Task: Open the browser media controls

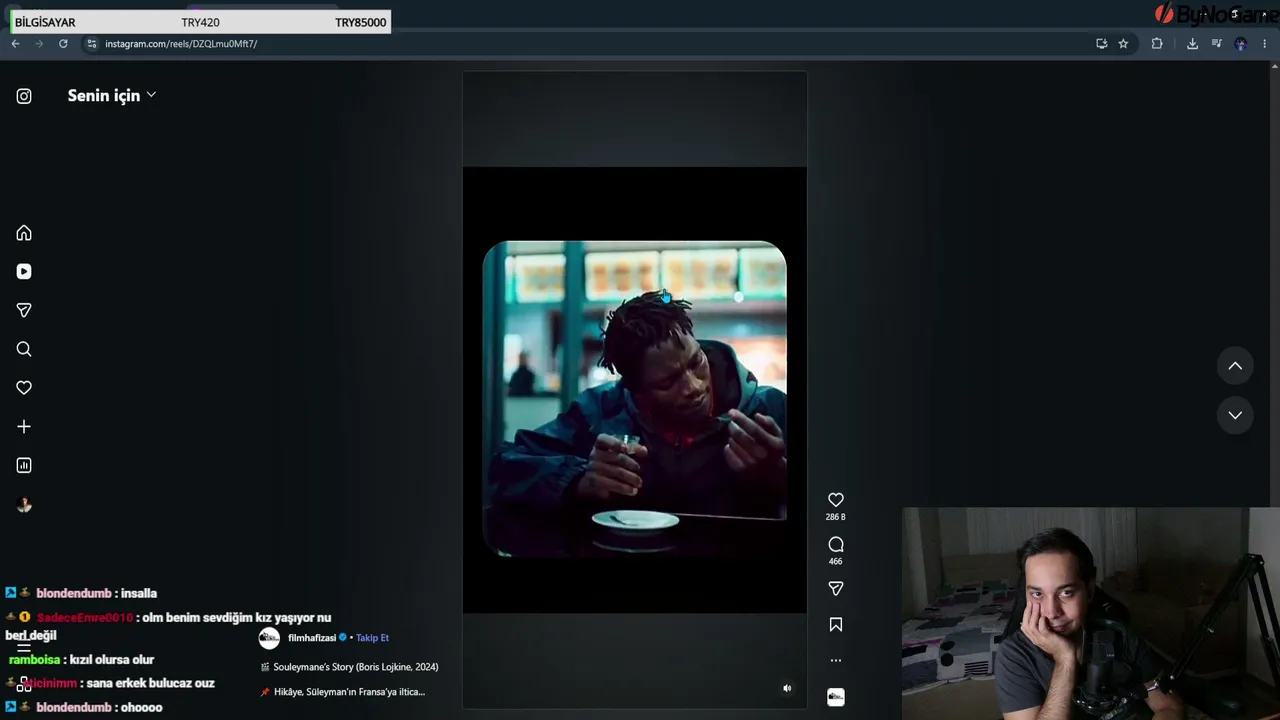Action: point(1216,44)
